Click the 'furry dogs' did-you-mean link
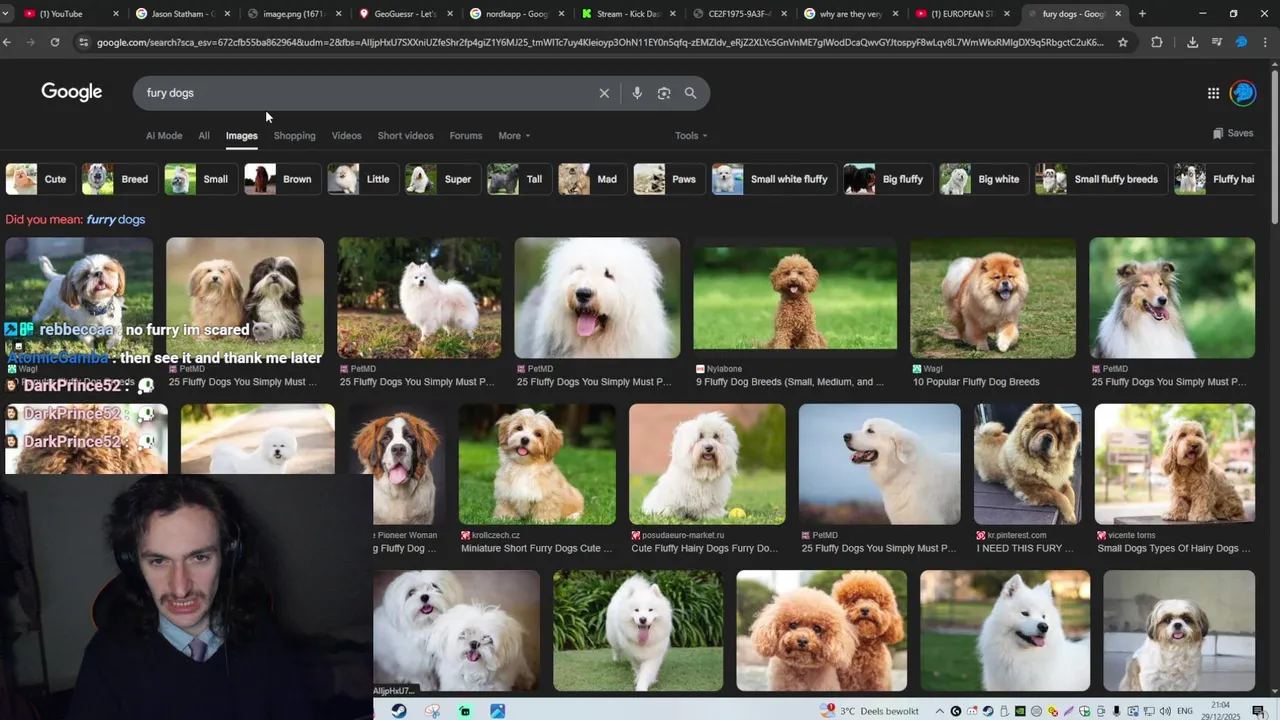The height and width of the screenshot is (720, 1280). click(x=115, y=219)
